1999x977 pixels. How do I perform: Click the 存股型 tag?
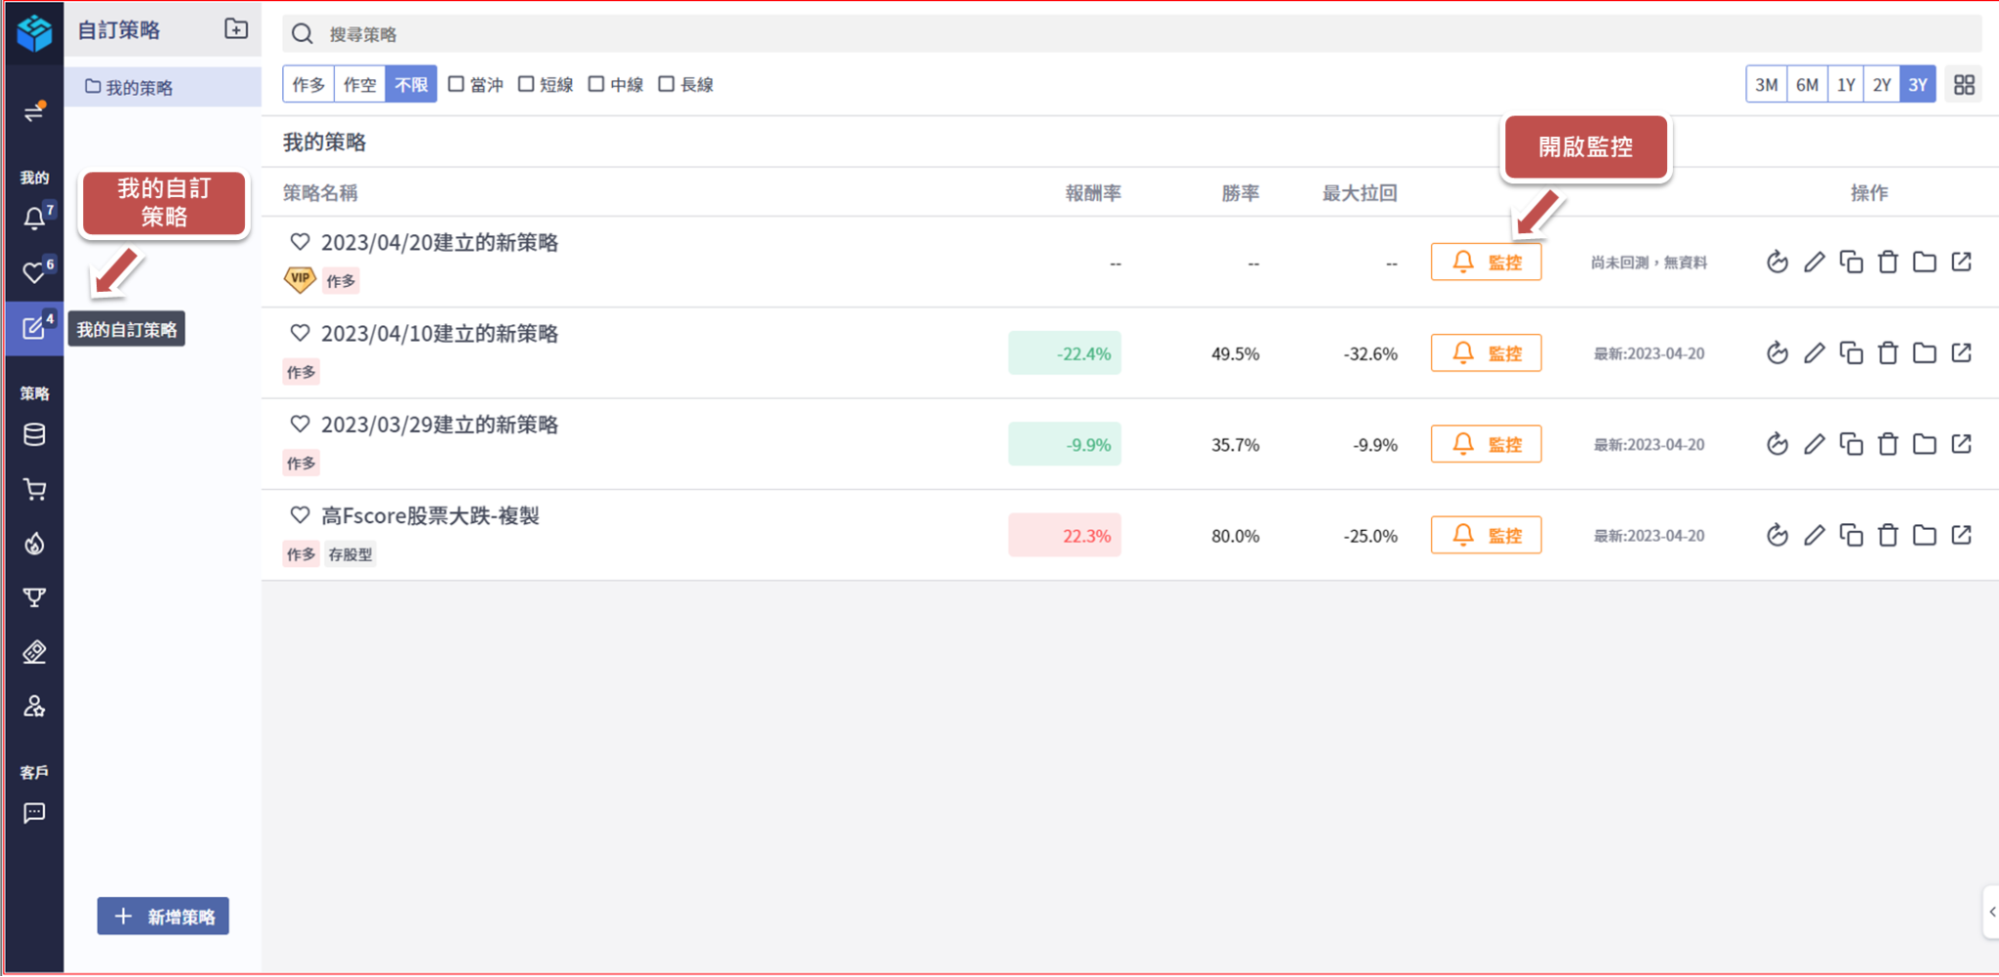pyautogui.click(x=350, y=554)
